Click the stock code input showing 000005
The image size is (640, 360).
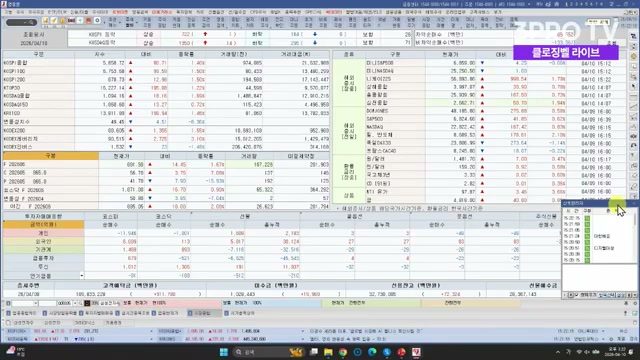[x=64, y=303]
